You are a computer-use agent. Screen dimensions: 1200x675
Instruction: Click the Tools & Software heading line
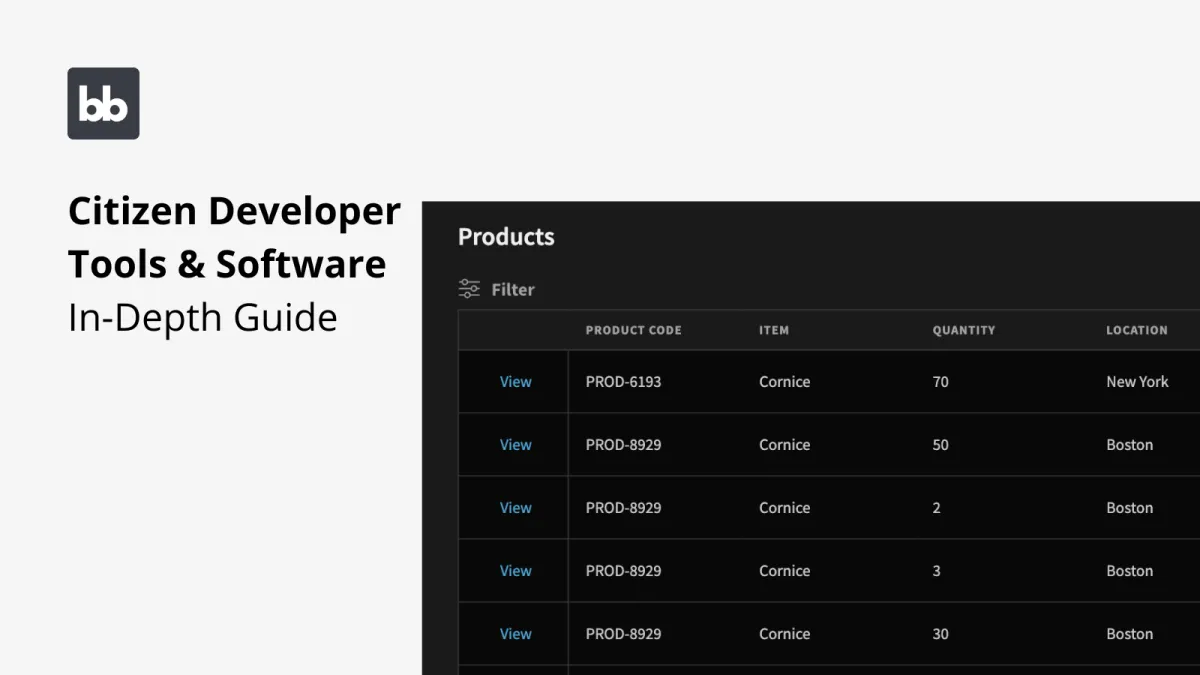coord(227,264)
